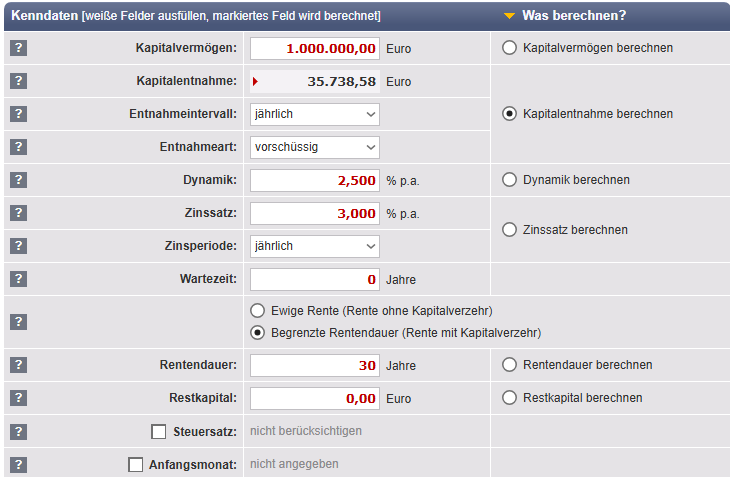Collapse the Was berechnen? header arrow
The image size is (732, 477).
[509, 16]
